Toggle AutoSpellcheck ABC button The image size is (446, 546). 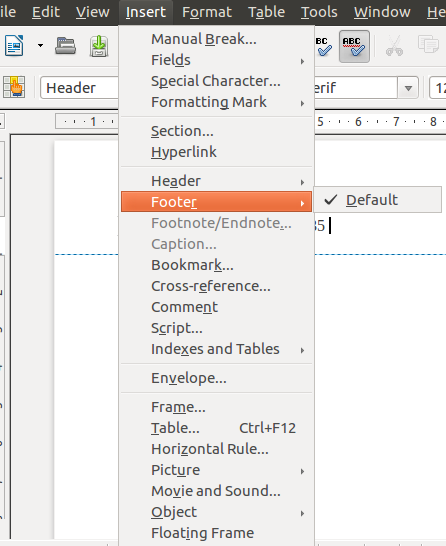354,46
